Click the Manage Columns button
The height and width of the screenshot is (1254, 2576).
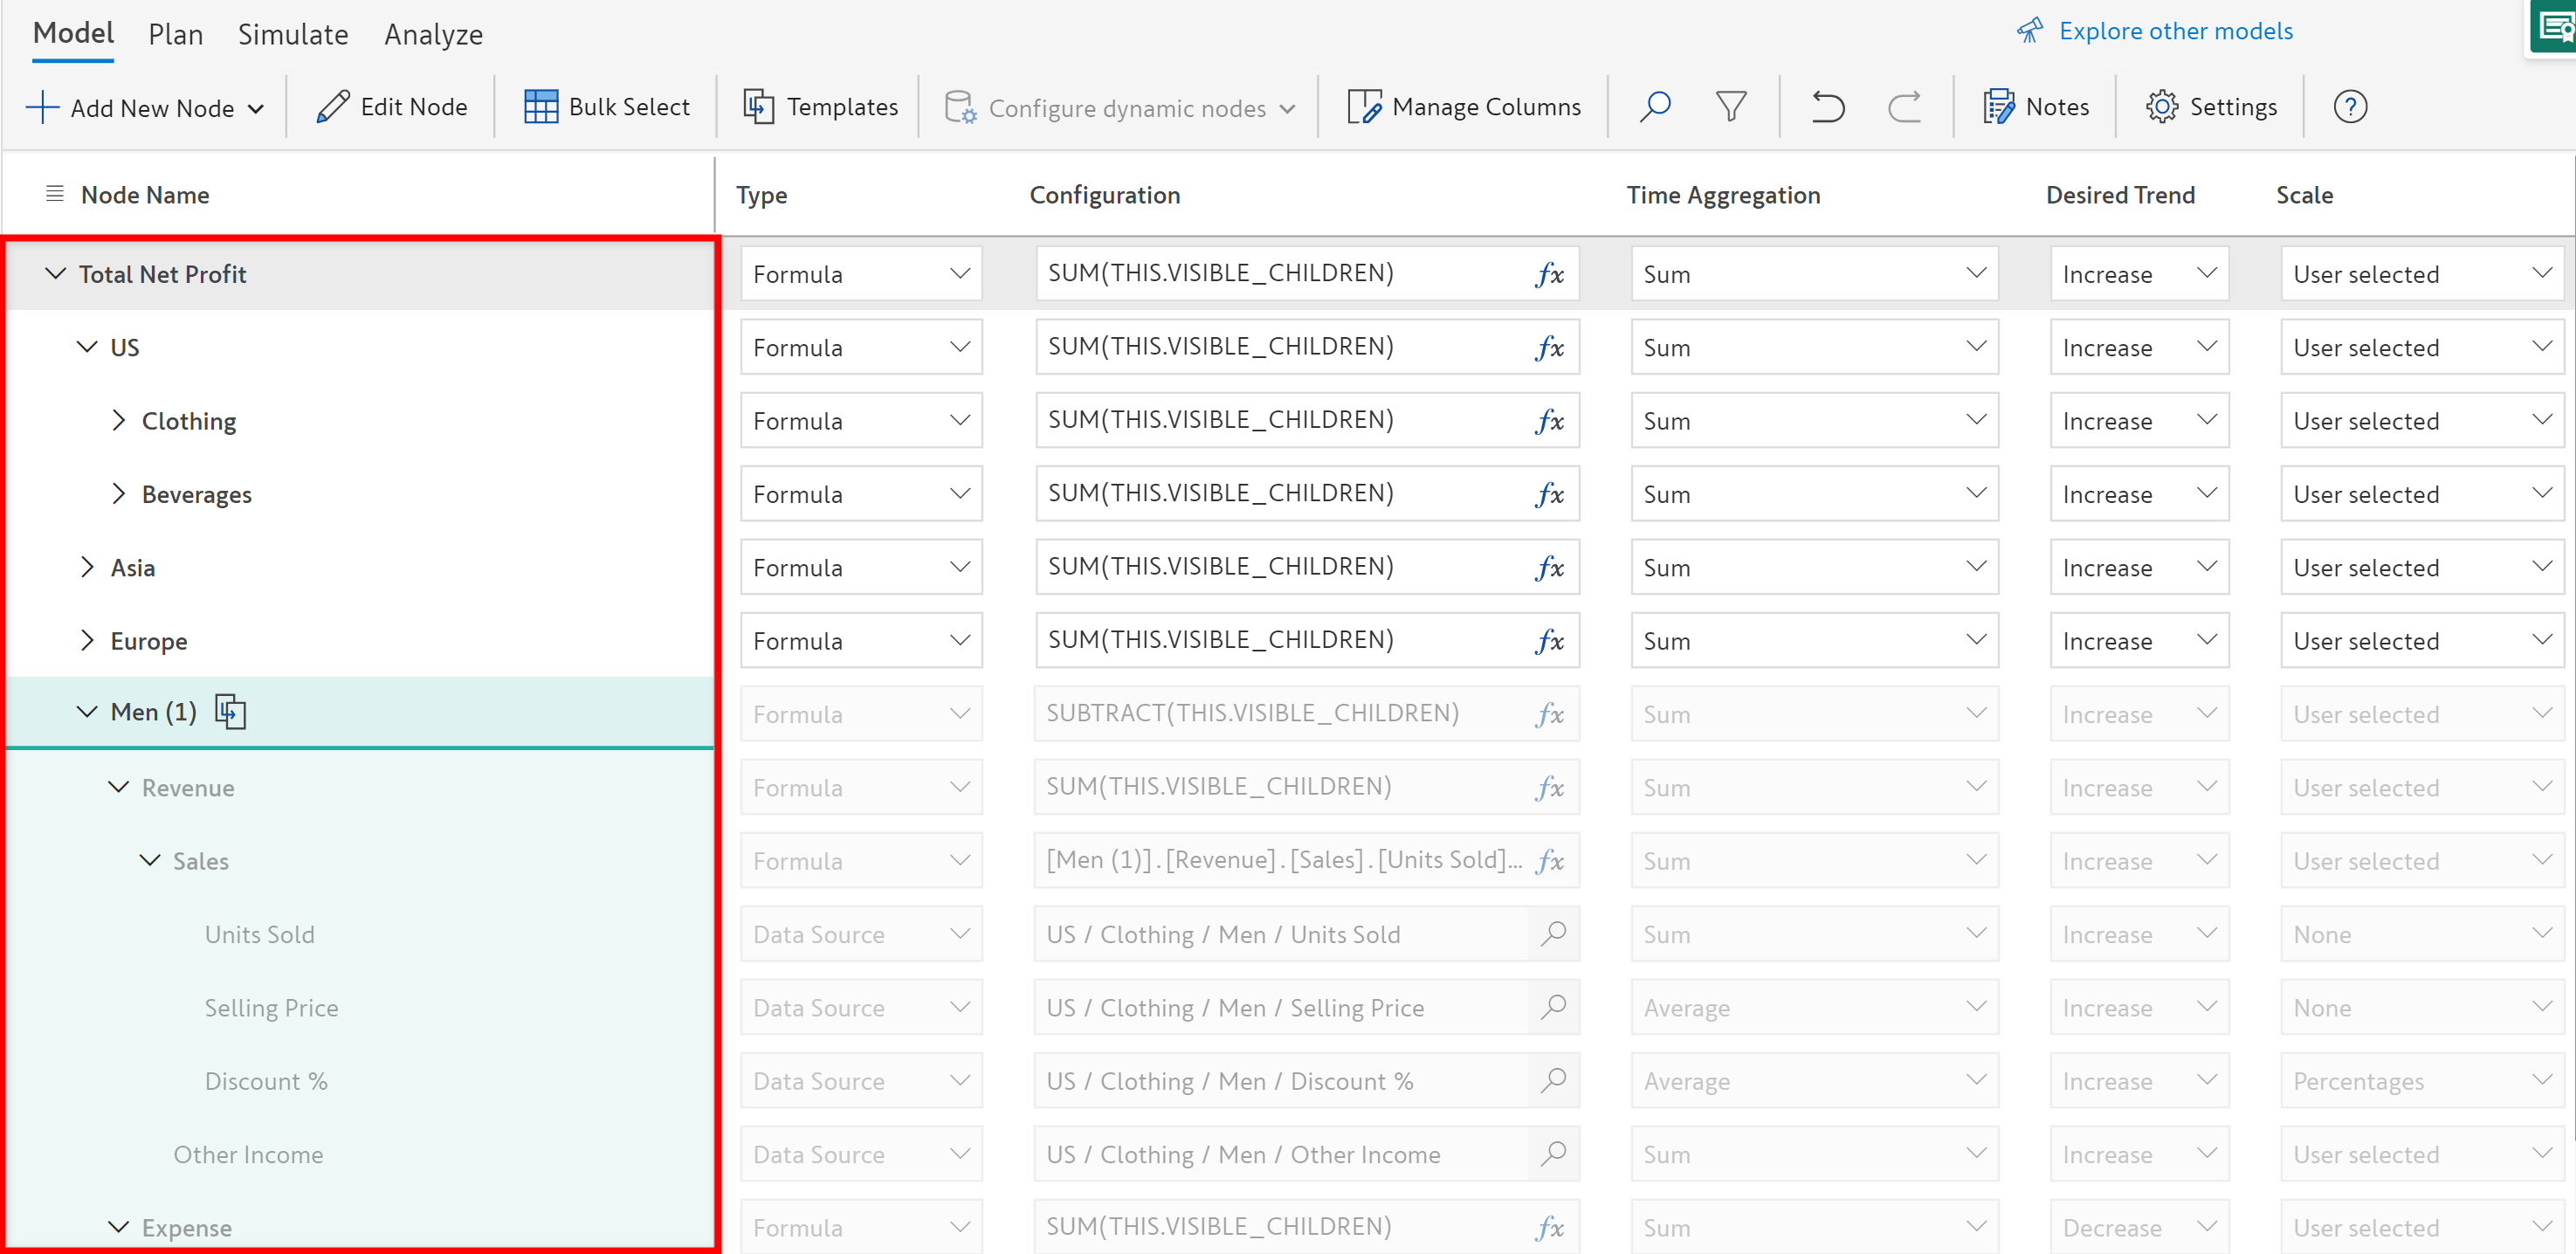pyautogui.click(x=1464, y=106)
